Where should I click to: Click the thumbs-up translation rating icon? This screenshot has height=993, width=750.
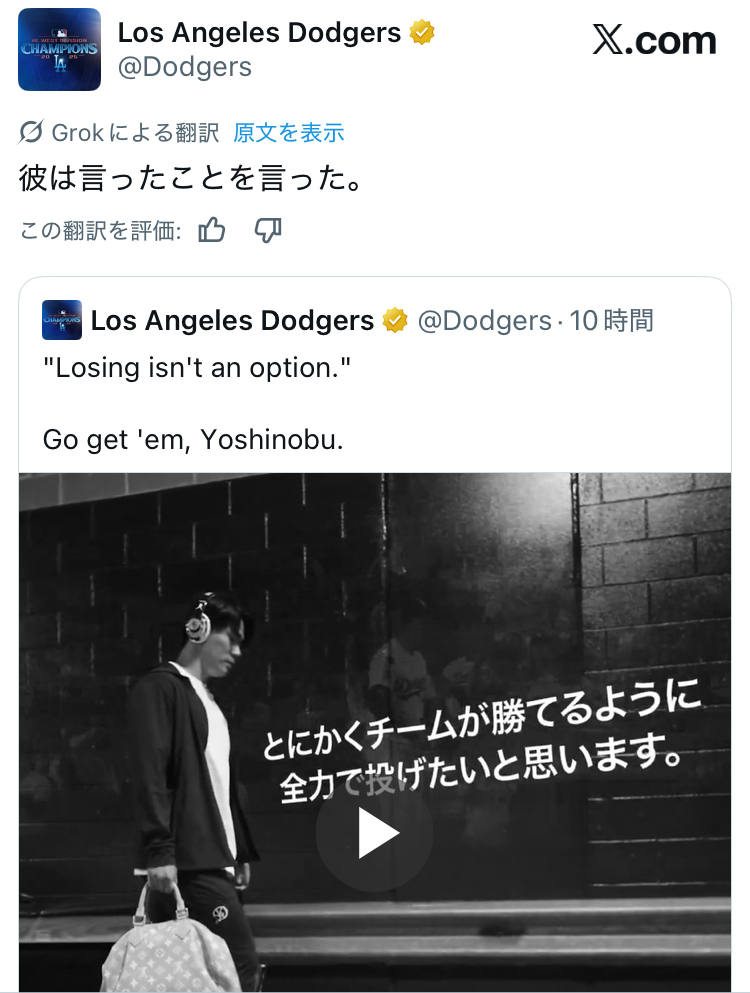coord(212,230)
